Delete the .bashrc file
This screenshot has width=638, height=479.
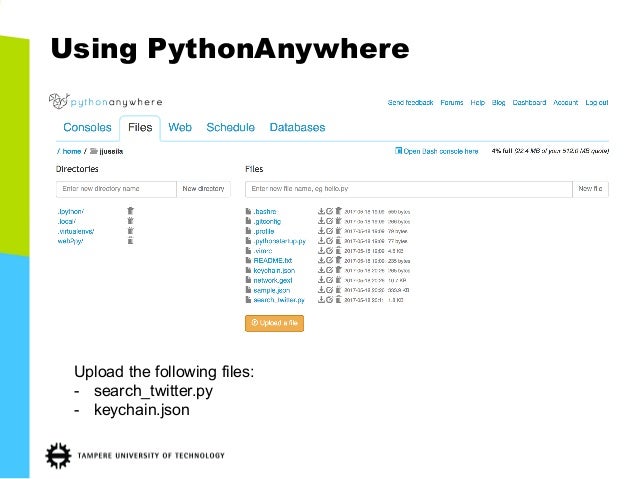[338, 211]
